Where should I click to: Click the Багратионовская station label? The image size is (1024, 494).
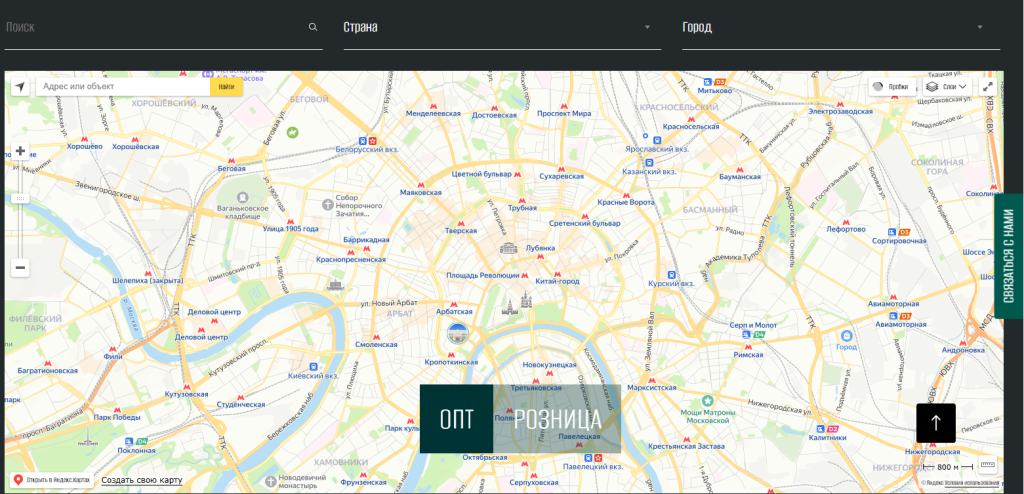coord(48,371)
